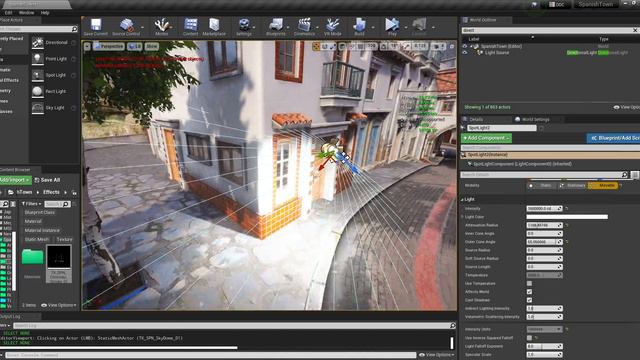Viewport: 640px width, 360px height.
Task: Open Content Browser View Options
Action: 59,305
